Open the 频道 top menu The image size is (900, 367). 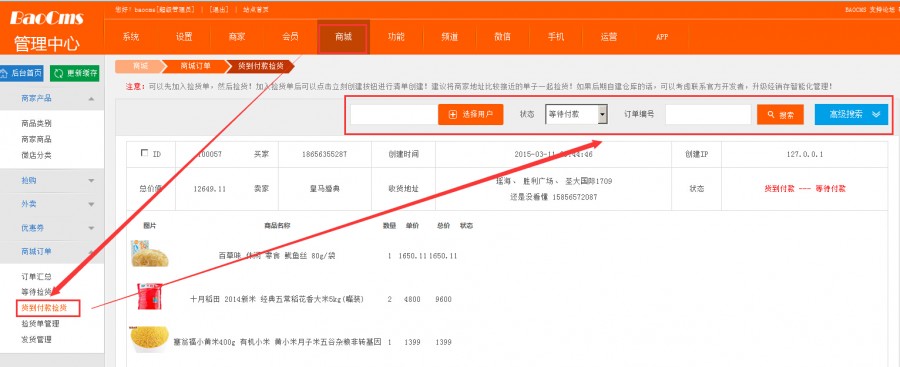coord(450,37)
